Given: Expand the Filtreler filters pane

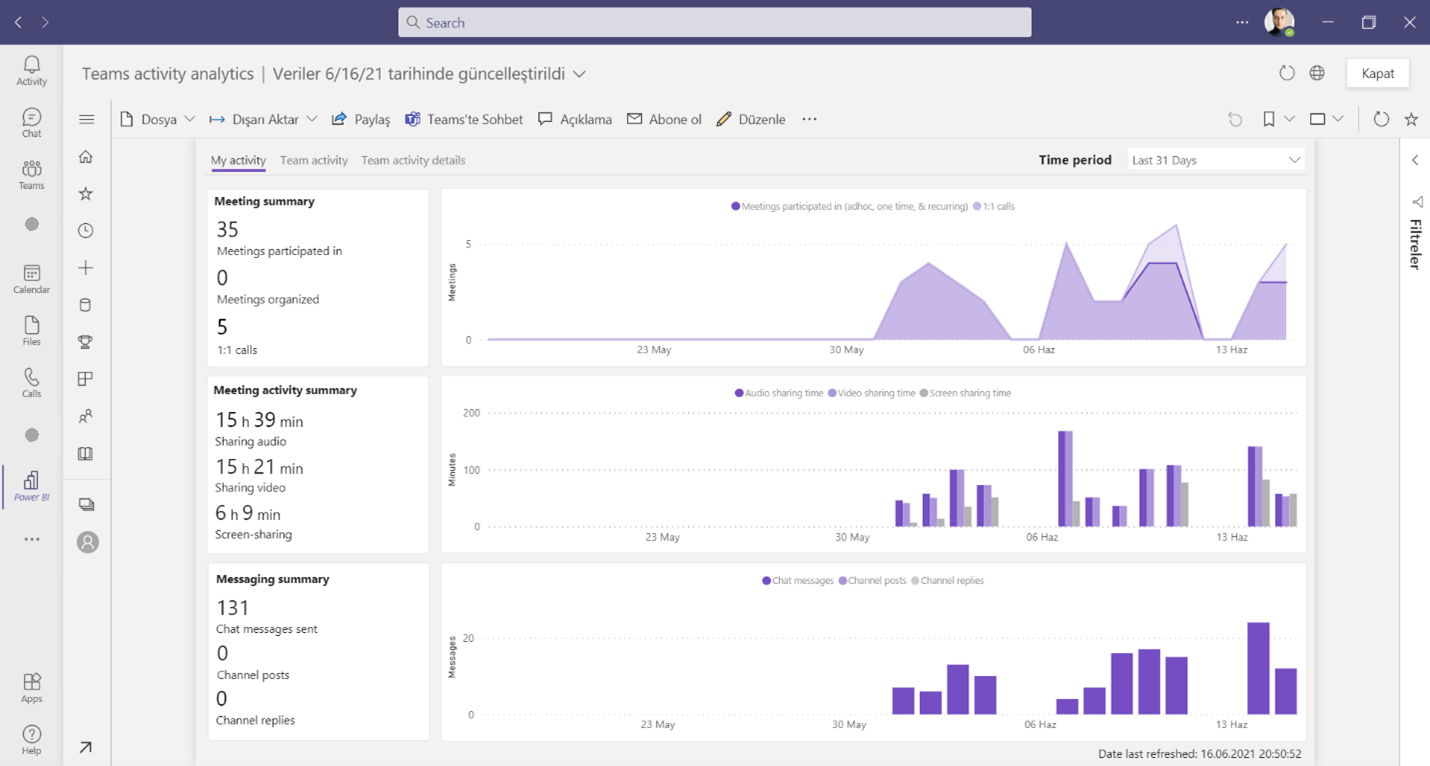Looking at the screenshot, I should (1415, 160).
